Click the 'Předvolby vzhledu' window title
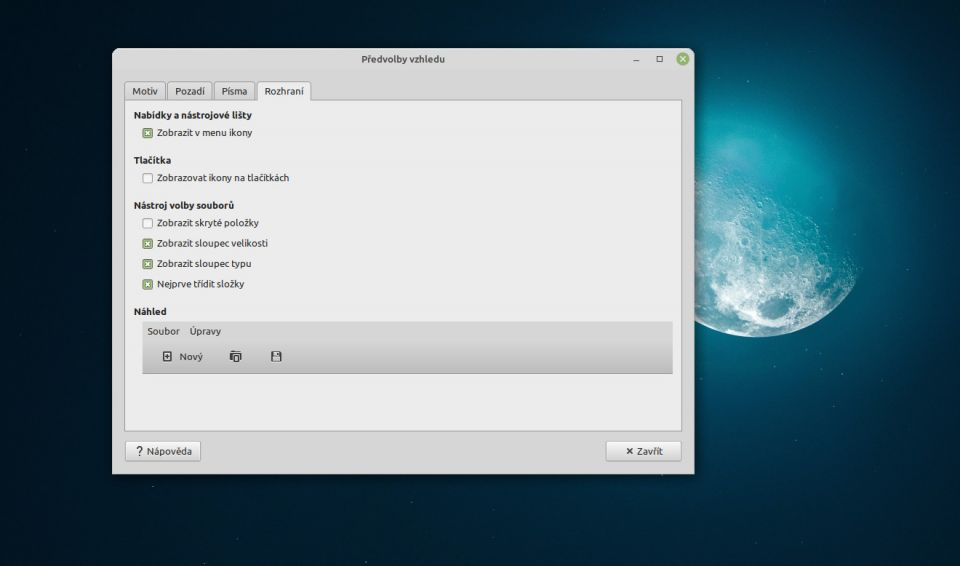The image size is (960, 566). 403,59
